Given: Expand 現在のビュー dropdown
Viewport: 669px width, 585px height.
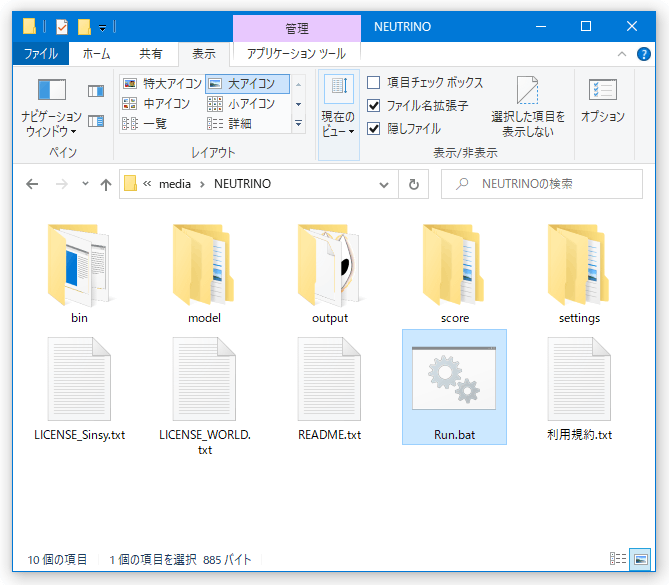Looking at the screenshot, I should (338, 115).
